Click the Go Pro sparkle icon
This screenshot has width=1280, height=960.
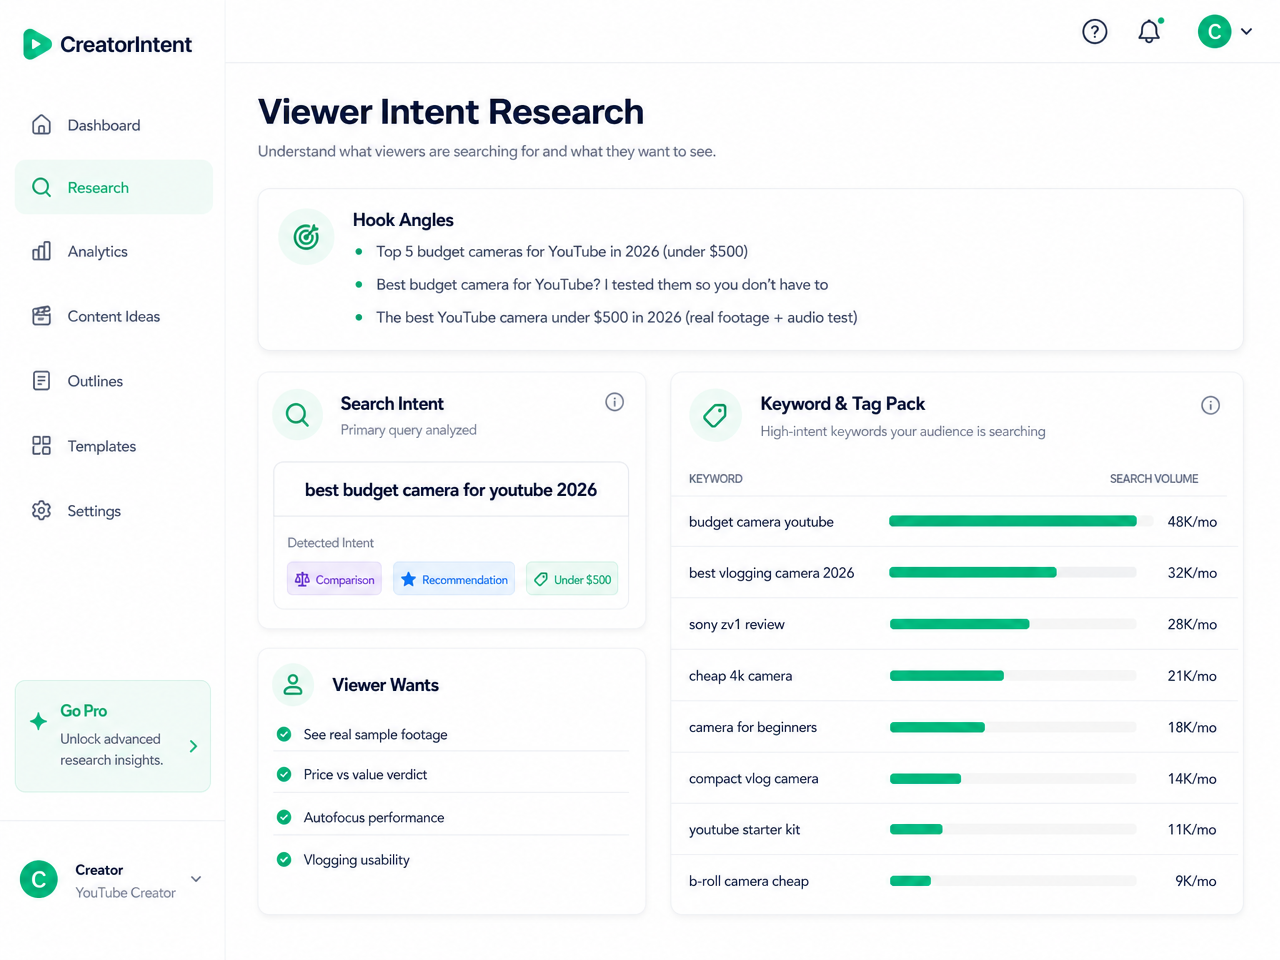coord(38,721)
